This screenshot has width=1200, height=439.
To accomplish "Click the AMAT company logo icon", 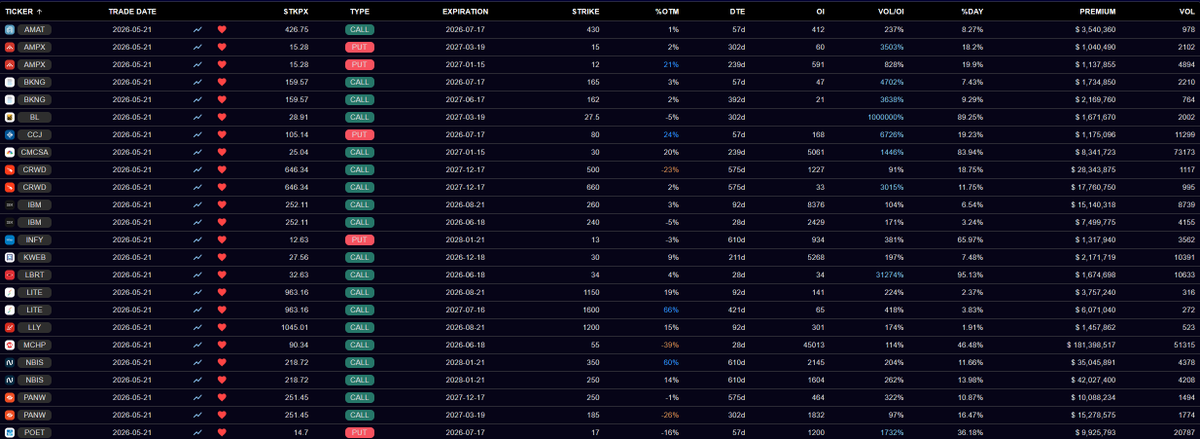I will [9, 30].
